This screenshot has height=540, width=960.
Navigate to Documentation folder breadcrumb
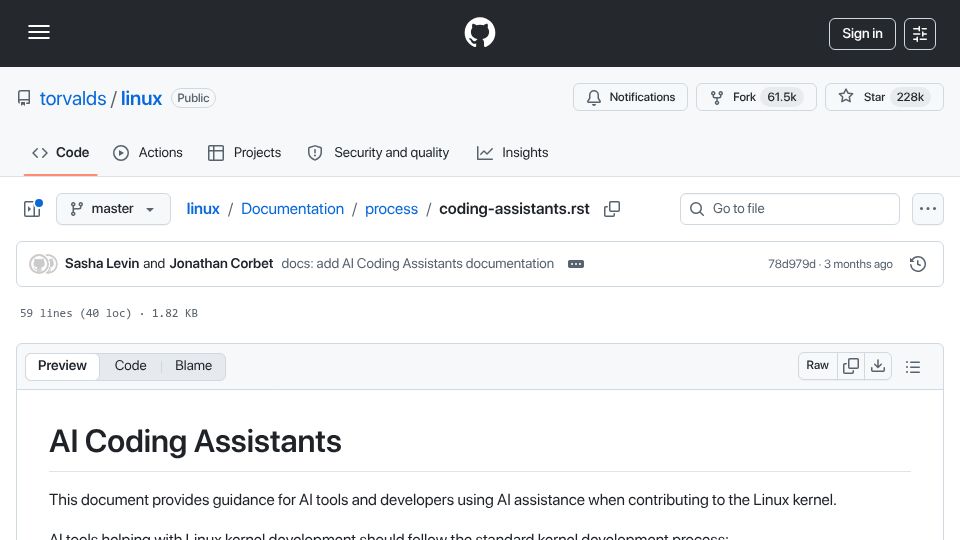(292, 209)
